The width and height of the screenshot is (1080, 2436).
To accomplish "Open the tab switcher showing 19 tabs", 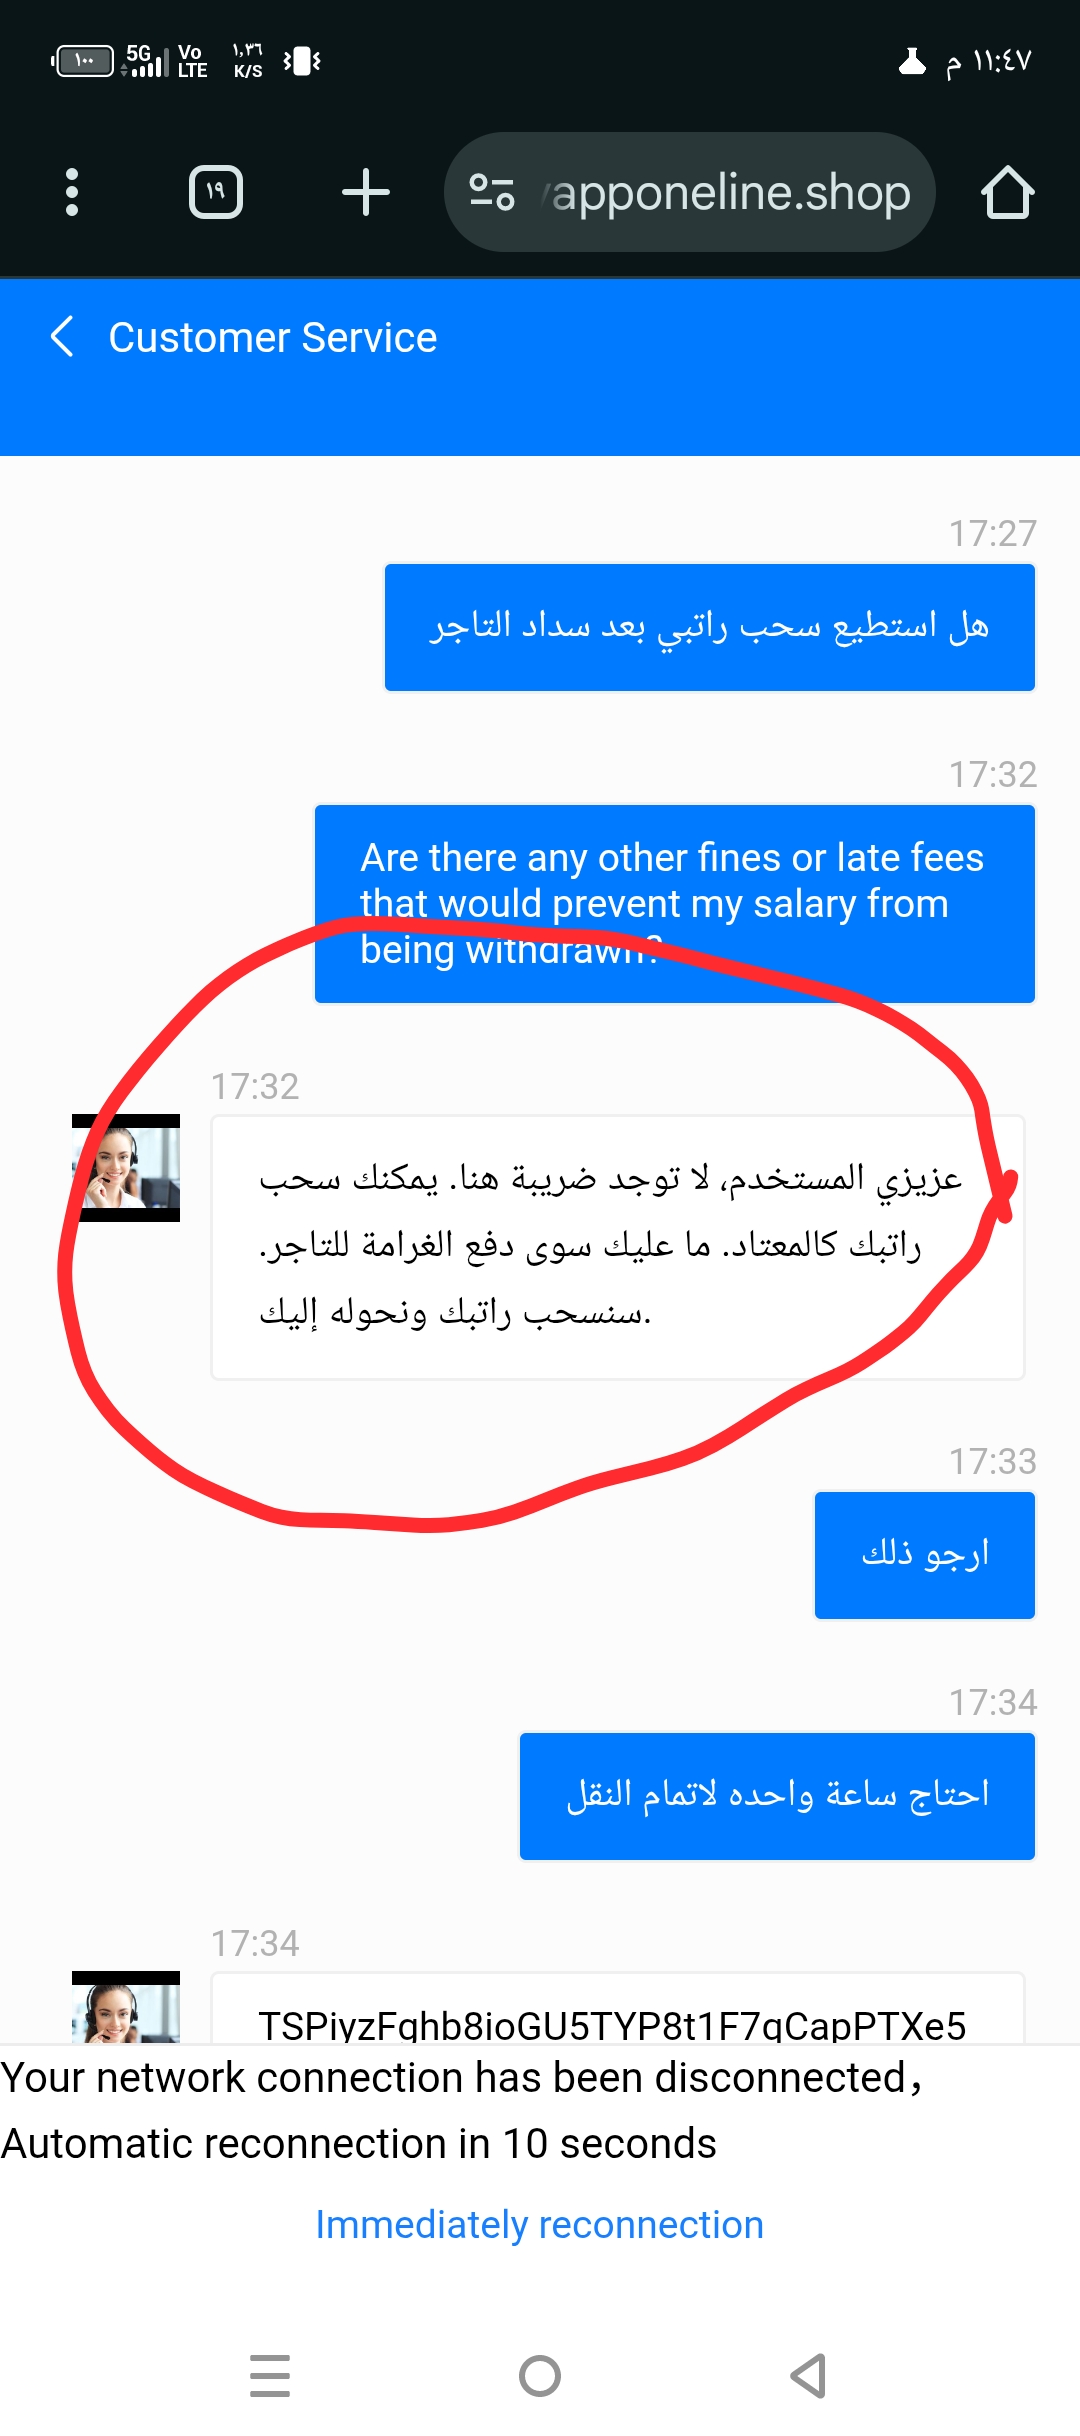I will click(x=216, y=192).
